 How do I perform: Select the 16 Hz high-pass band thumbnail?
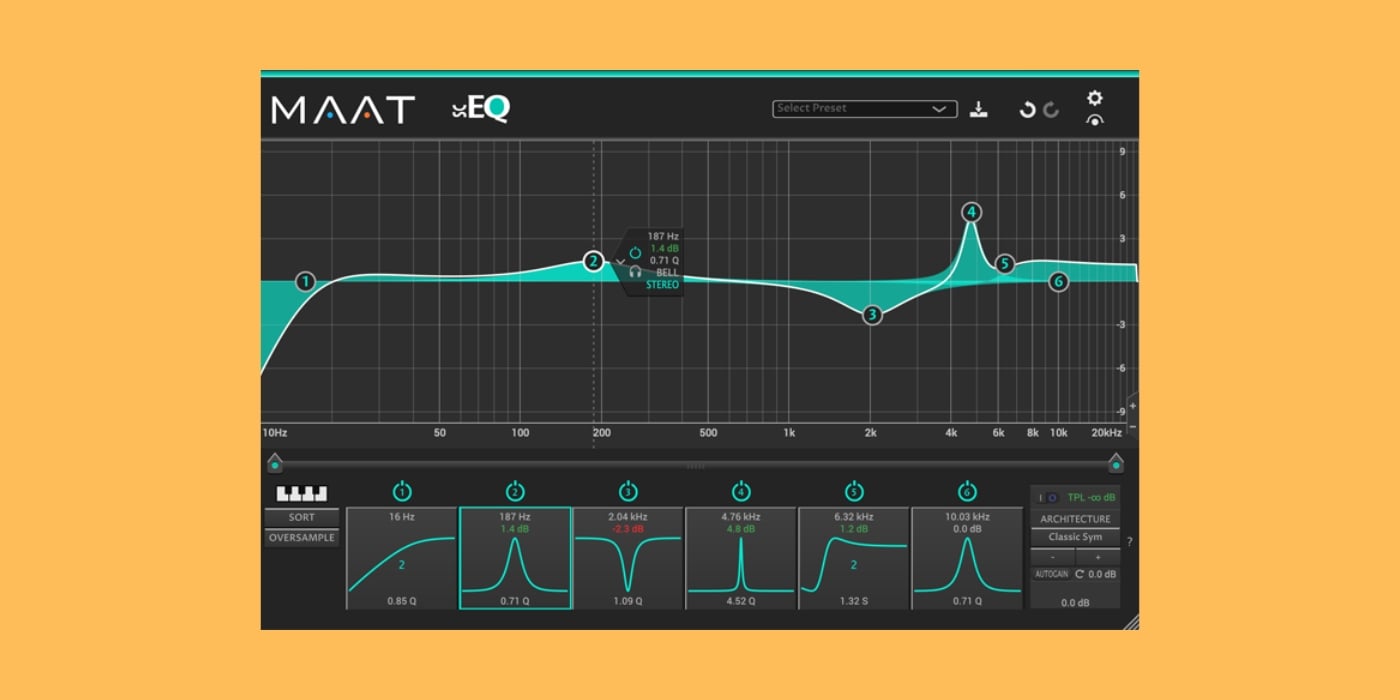pyautogui.click(x=402, y=558)
